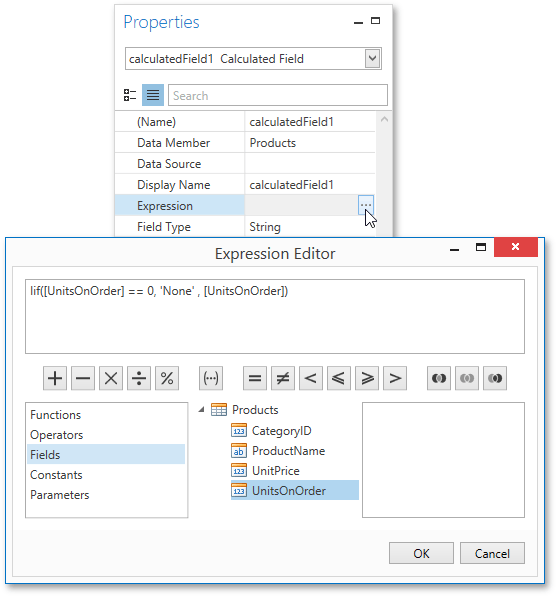
Task: Click the last logical operator button (Not)
Action: tap(495, 378)
